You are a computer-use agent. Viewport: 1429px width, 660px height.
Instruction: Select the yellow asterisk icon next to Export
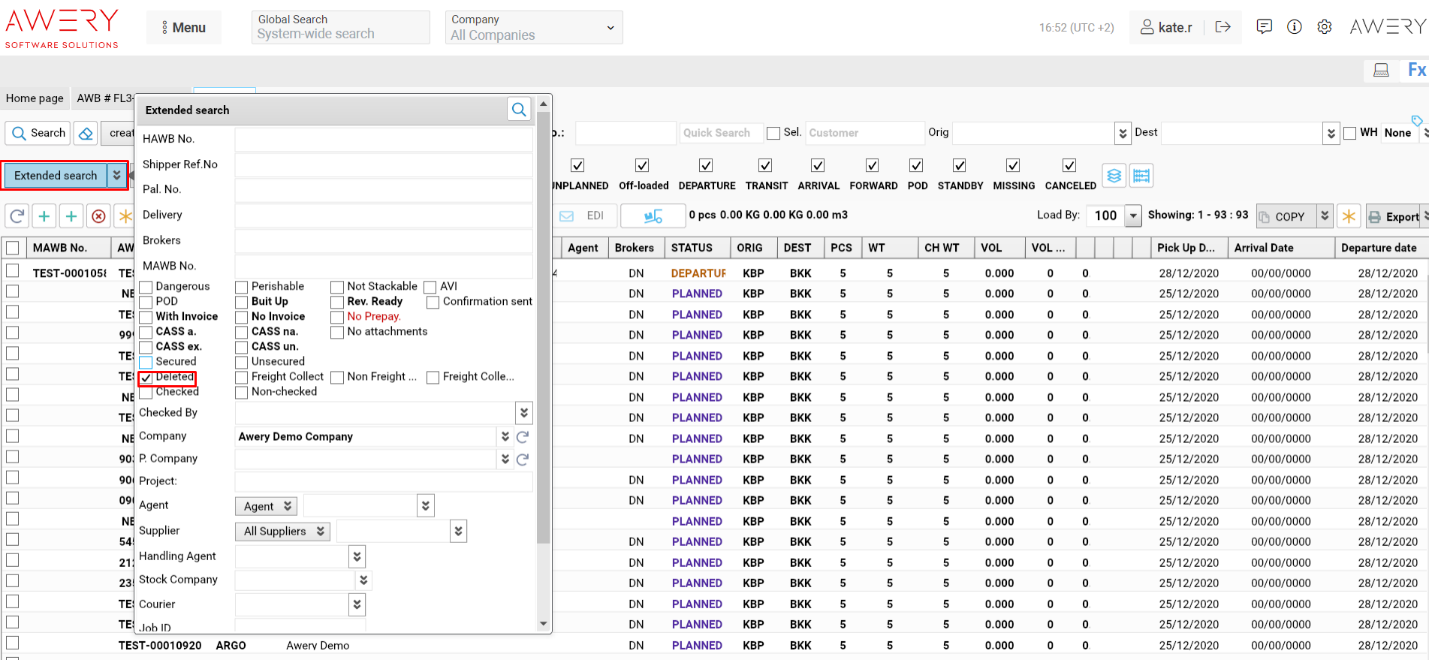(1348, 216)
